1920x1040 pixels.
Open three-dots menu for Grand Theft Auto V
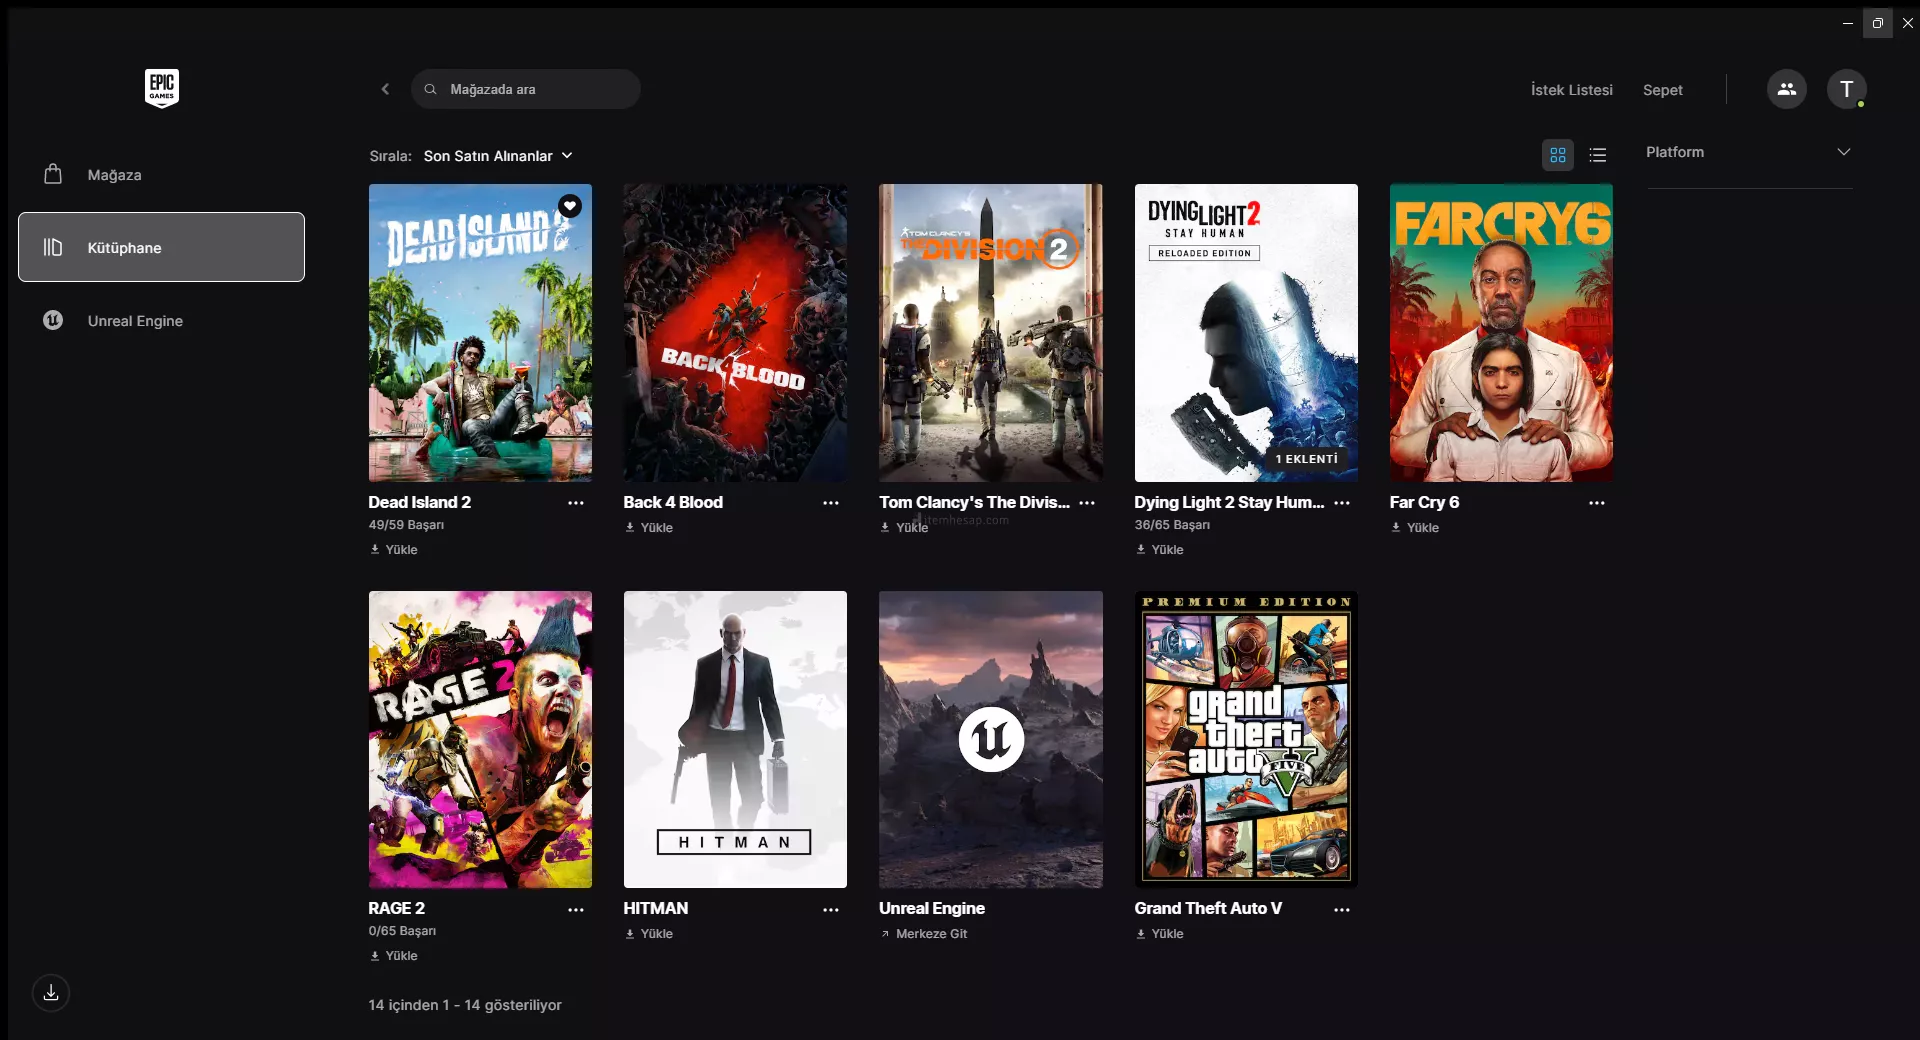1341,910
